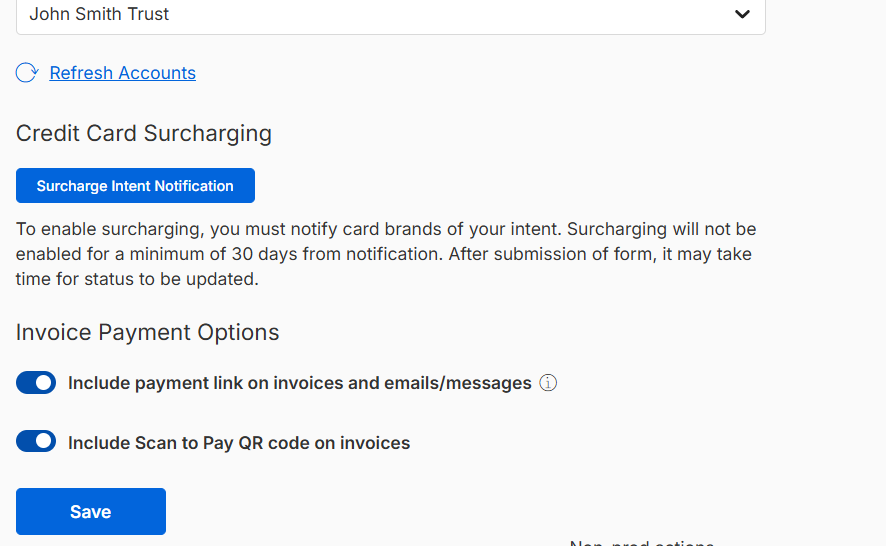Click the circular refresh icon beside Refresh Accounts
Image resolution: width=886 pixels, height=546 pixels.
[27, 73]
